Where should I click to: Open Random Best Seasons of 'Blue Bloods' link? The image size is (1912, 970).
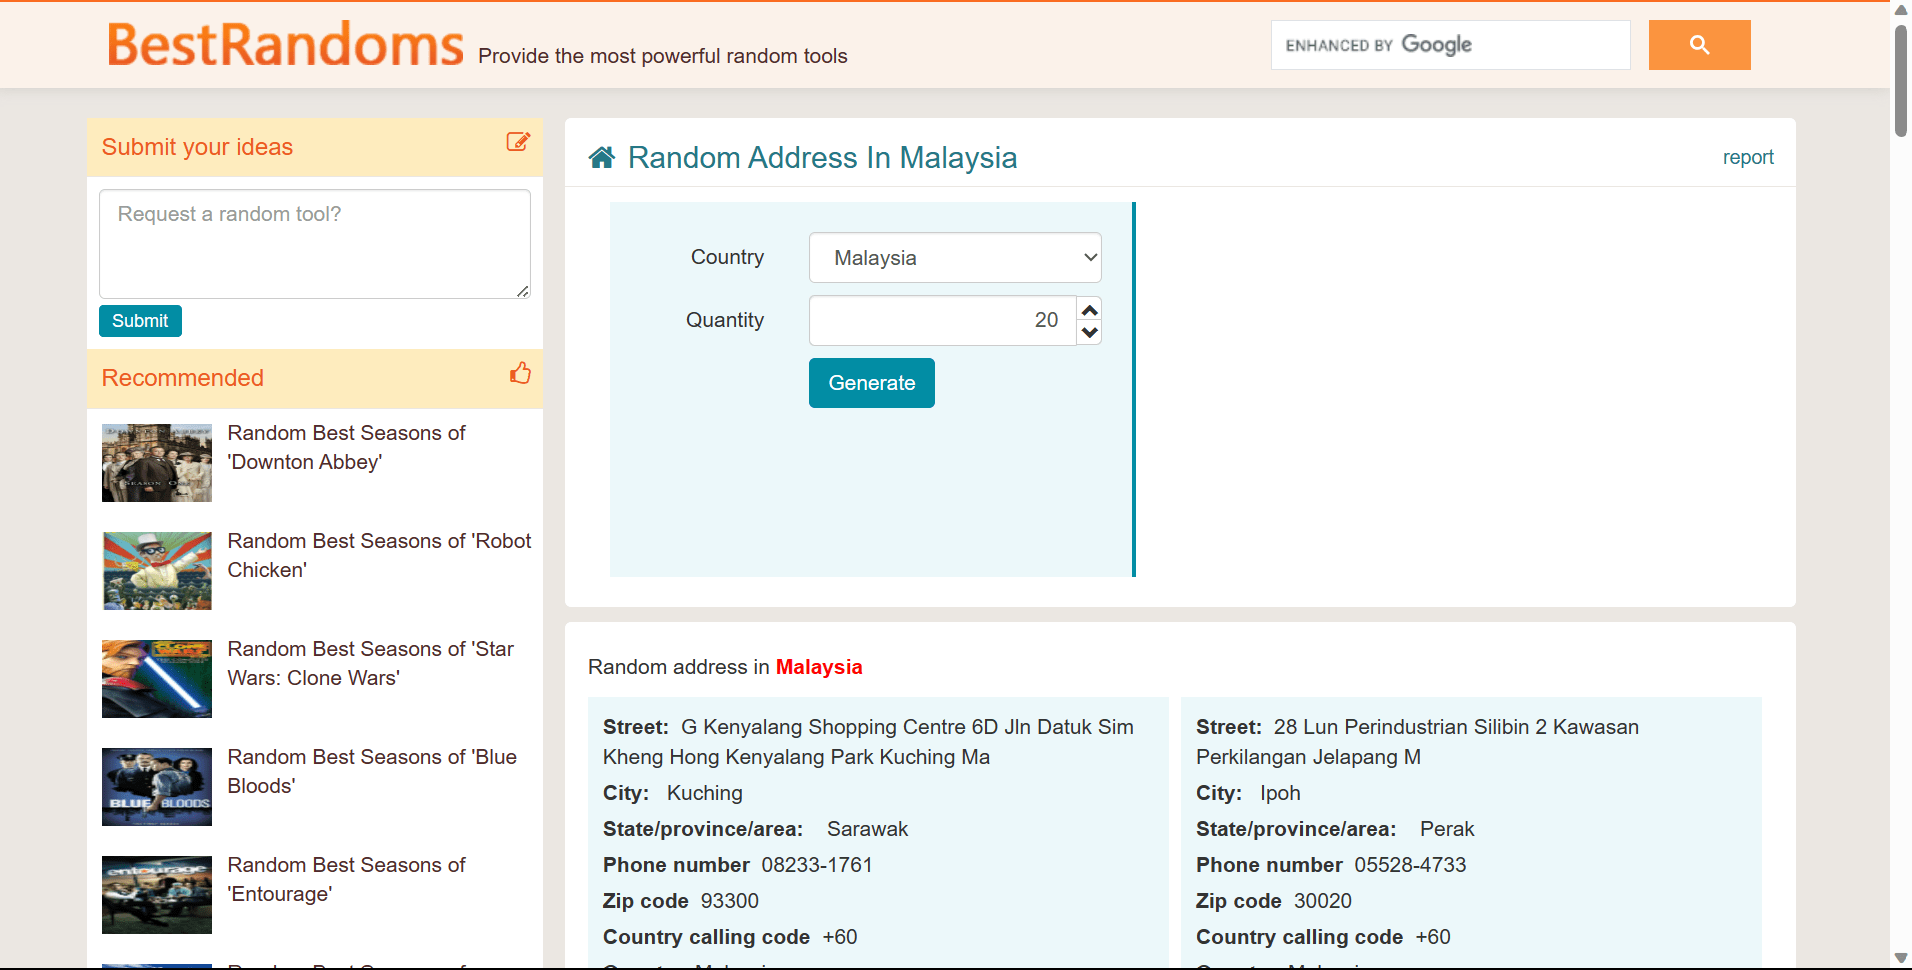point(372,772)
